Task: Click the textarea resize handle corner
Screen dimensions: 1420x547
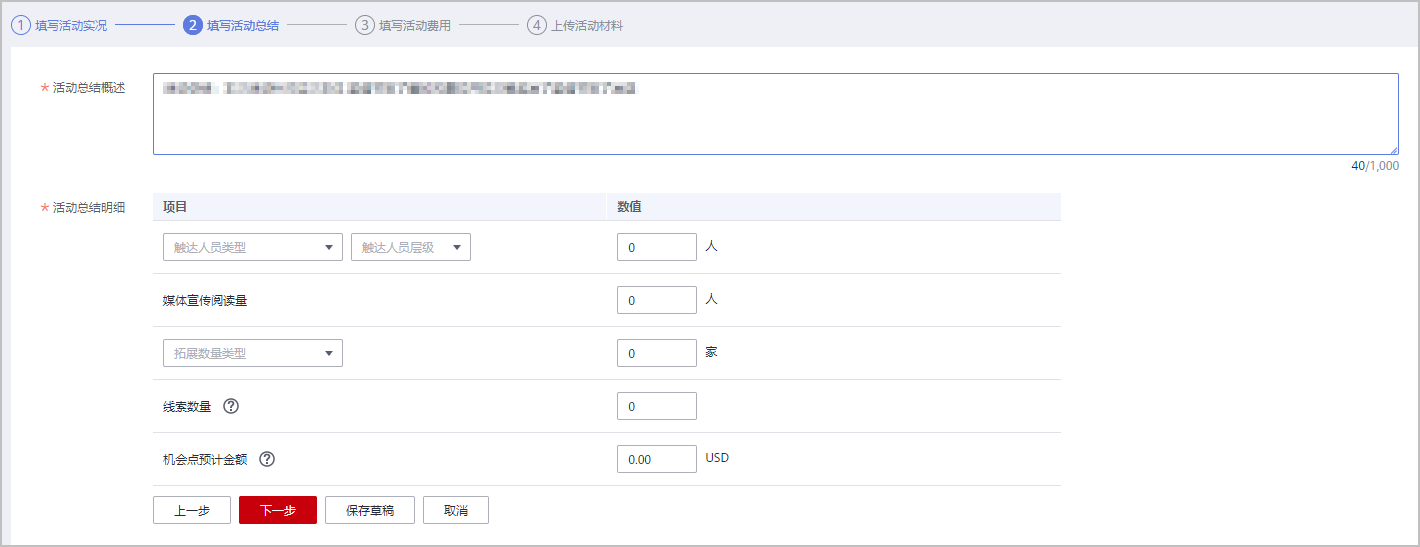Action: click(x=1393, y=150)
